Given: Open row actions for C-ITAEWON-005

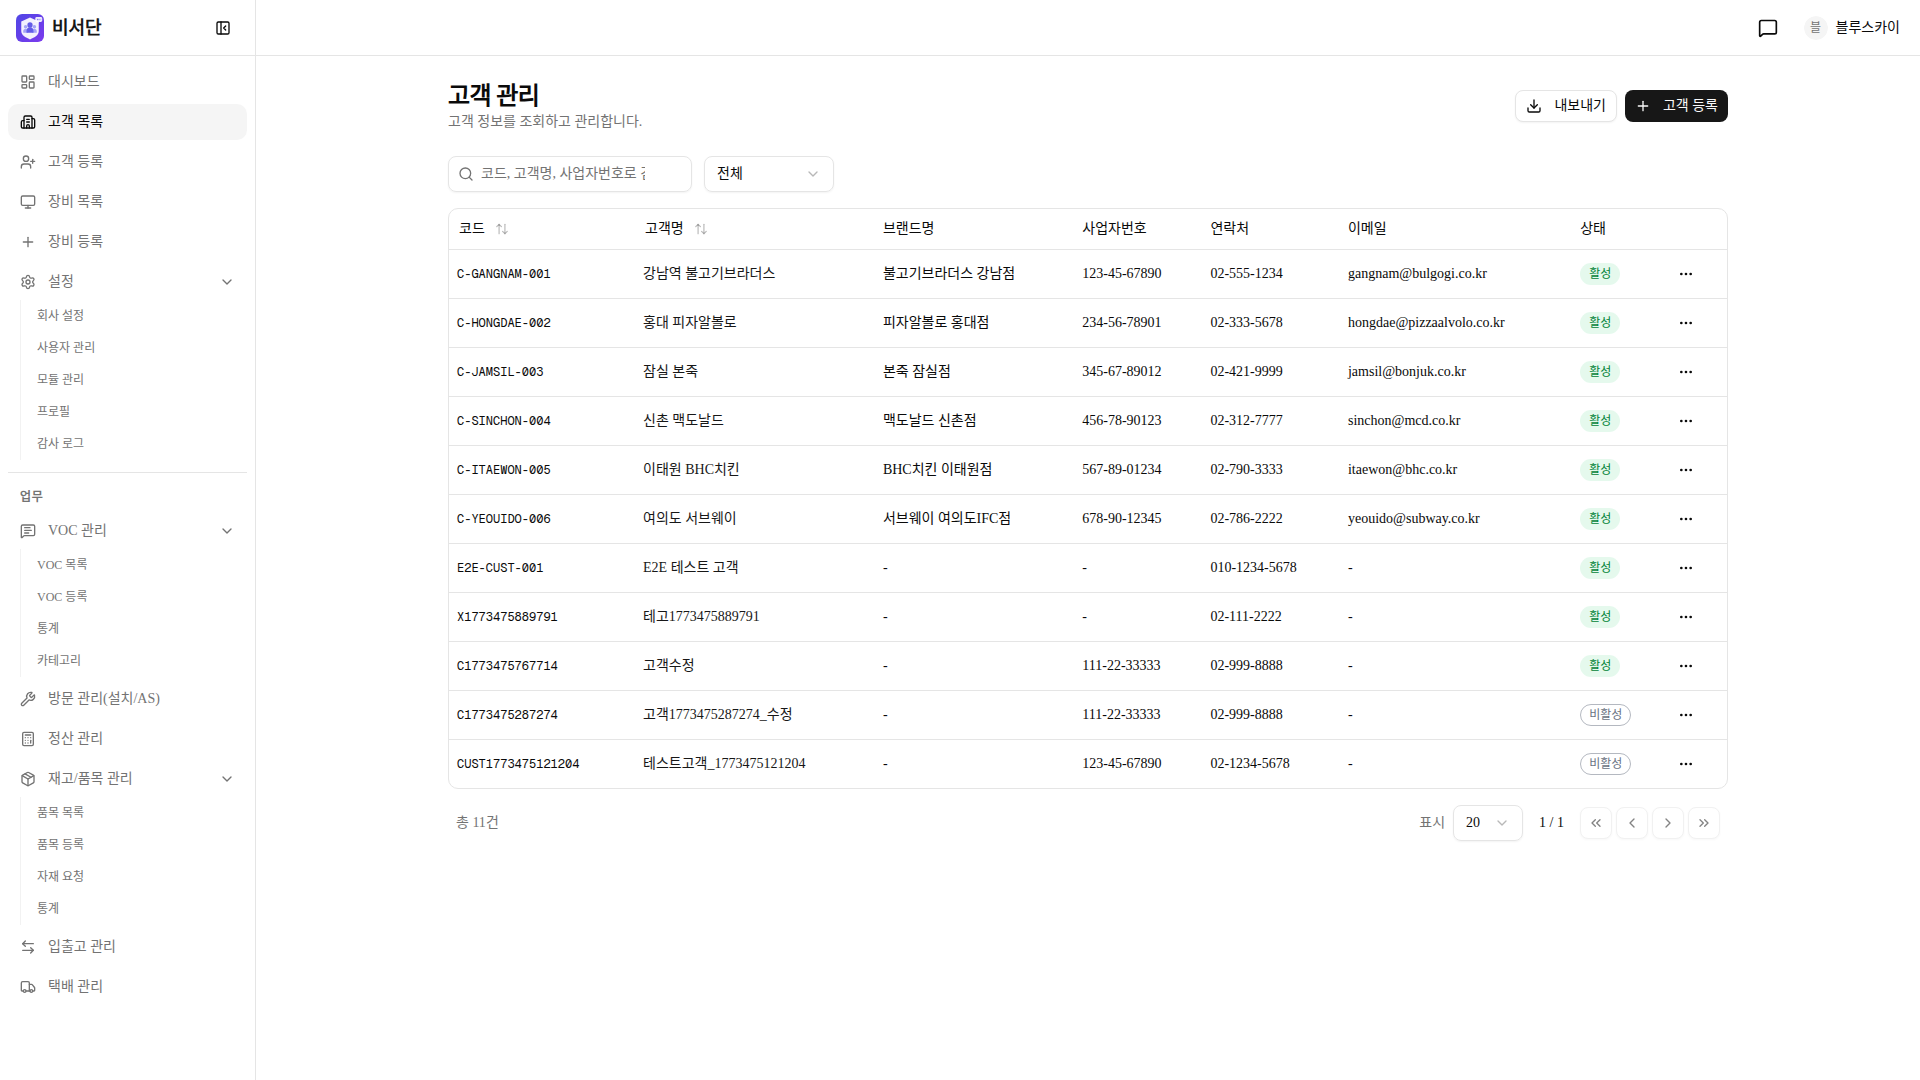Looking at the screenshot, I should (1686, 470).
